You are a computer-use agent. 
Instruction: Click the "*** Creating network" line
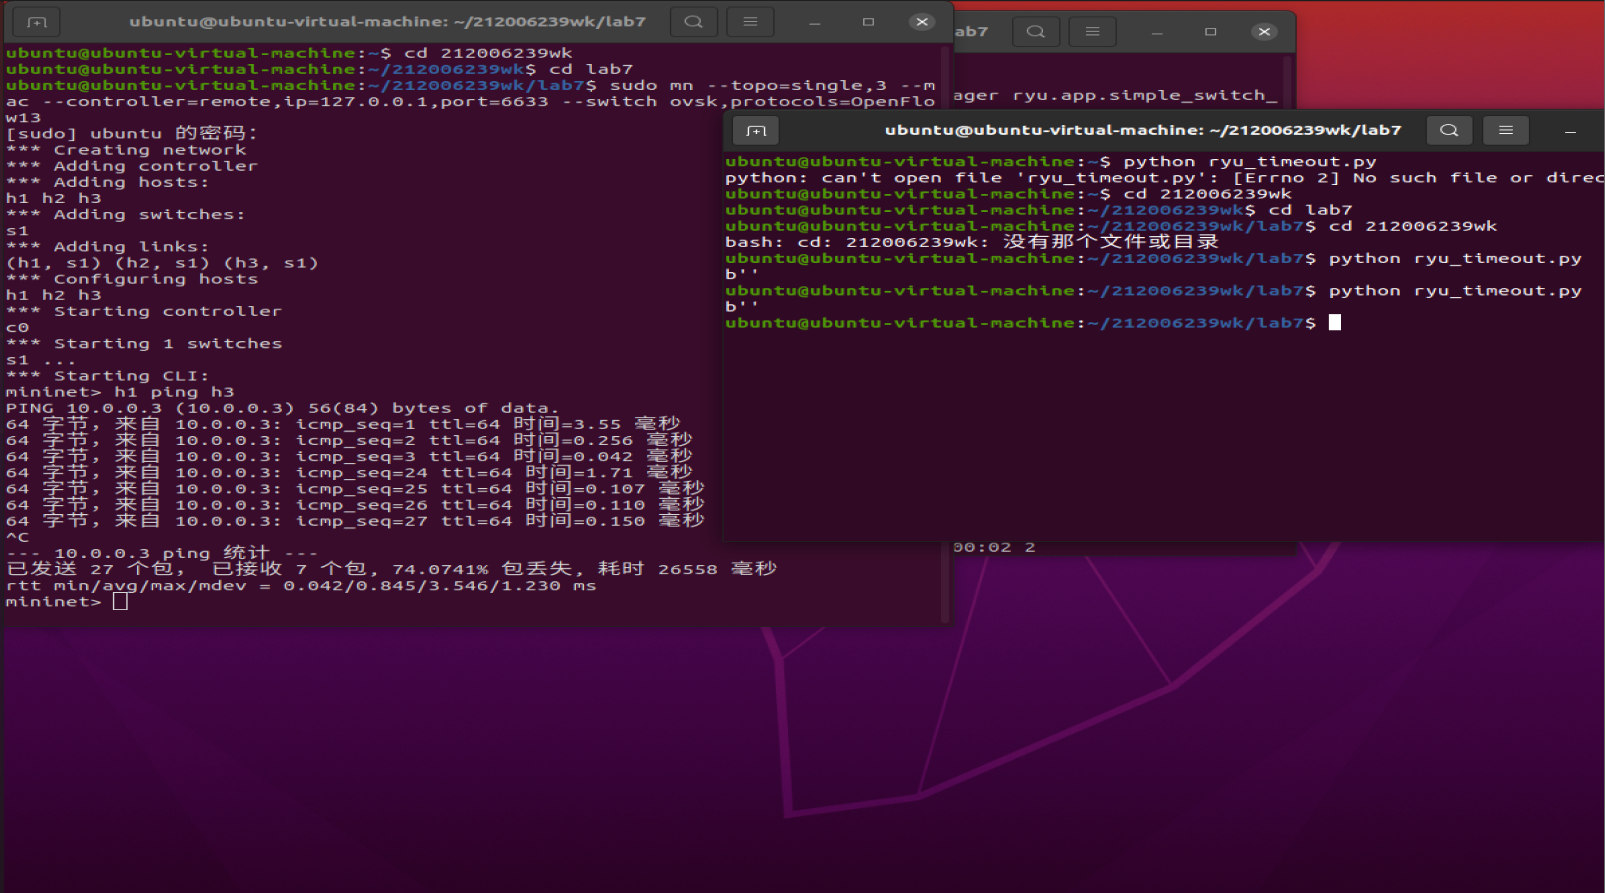coord(126,149)
